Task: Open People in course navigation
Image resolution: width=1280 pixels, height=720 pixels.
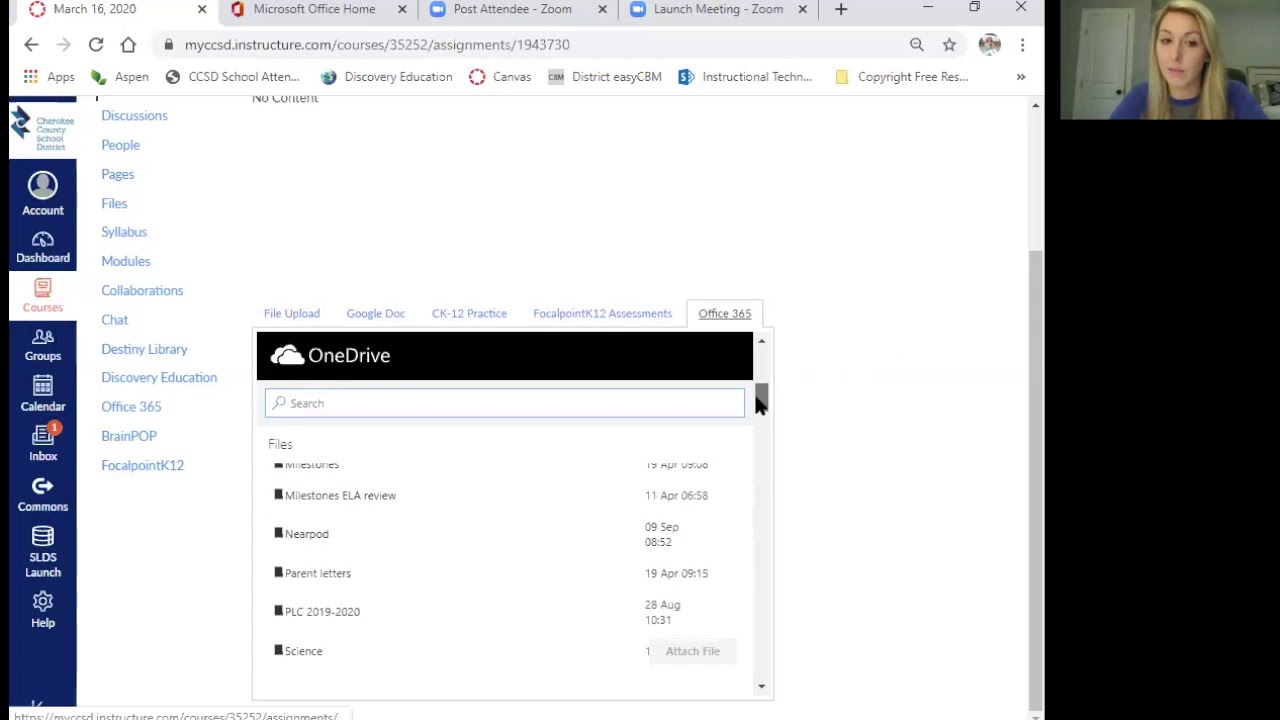Action: pos(120,145)
